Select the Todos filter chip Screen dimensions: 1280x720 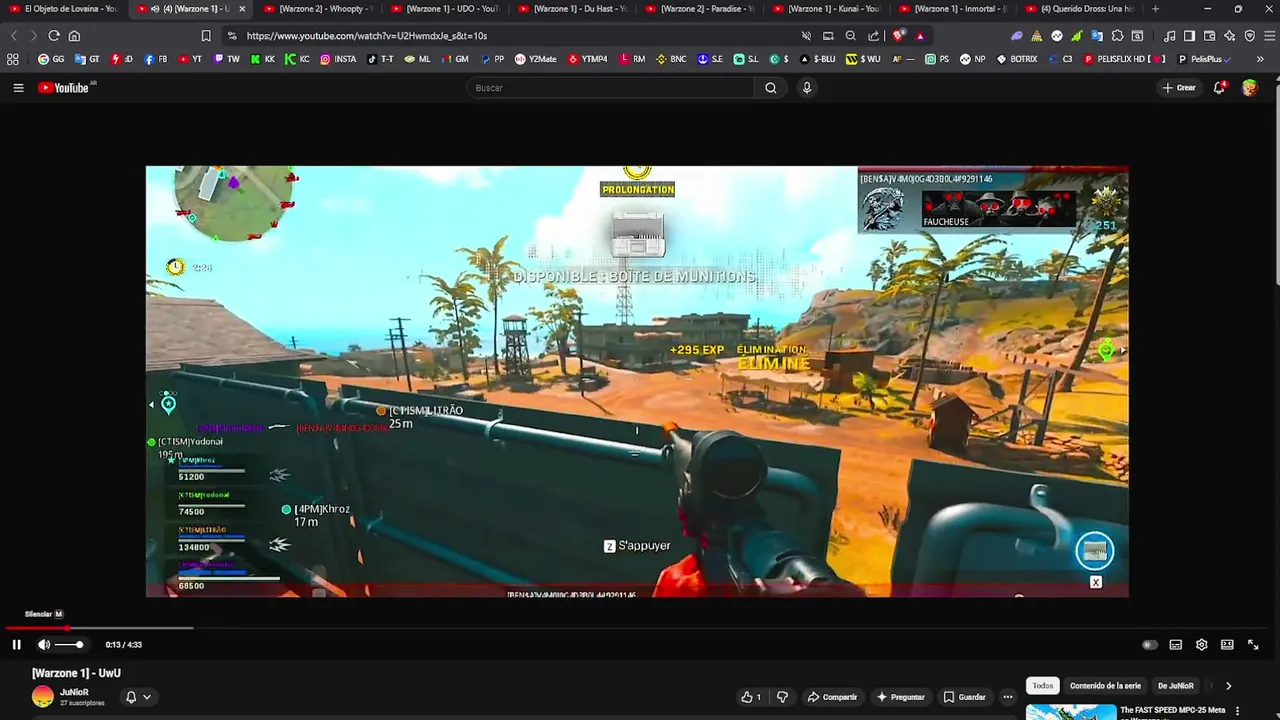coord(1043,686)
